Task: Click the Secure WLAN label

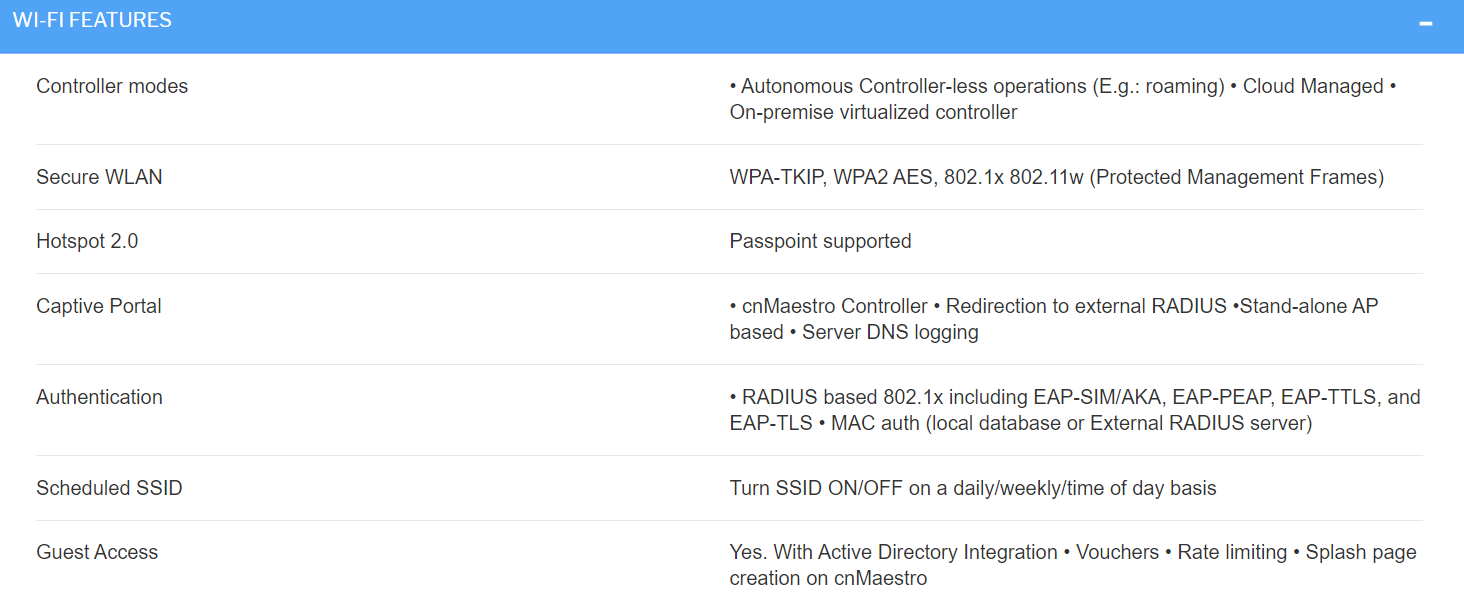Action: point(99,177)
